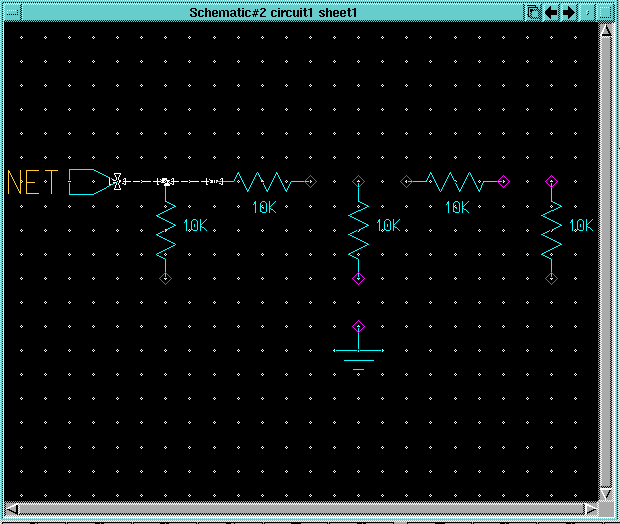Click the 10K label under the right horizontal resistor
620x524 pixels.
click(457, 208)
